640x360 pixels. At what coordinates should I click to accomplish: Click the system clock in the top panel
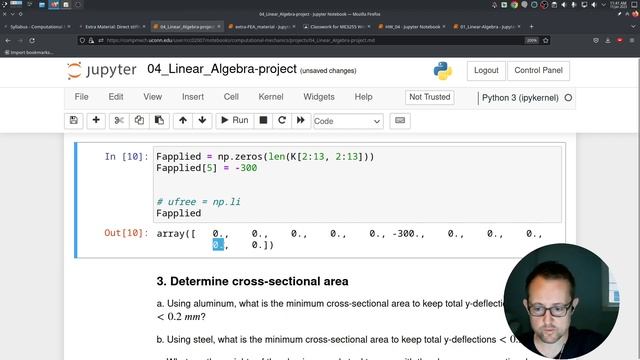(x=619, y=5)
